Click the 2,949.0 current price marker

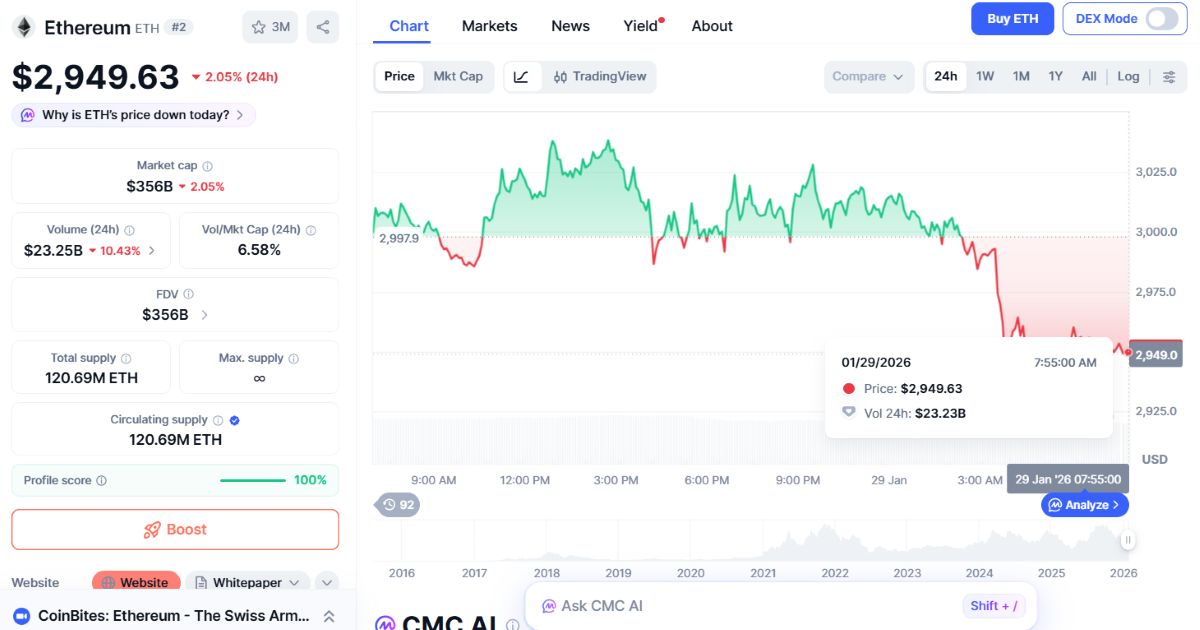[x=1155, y=354]
